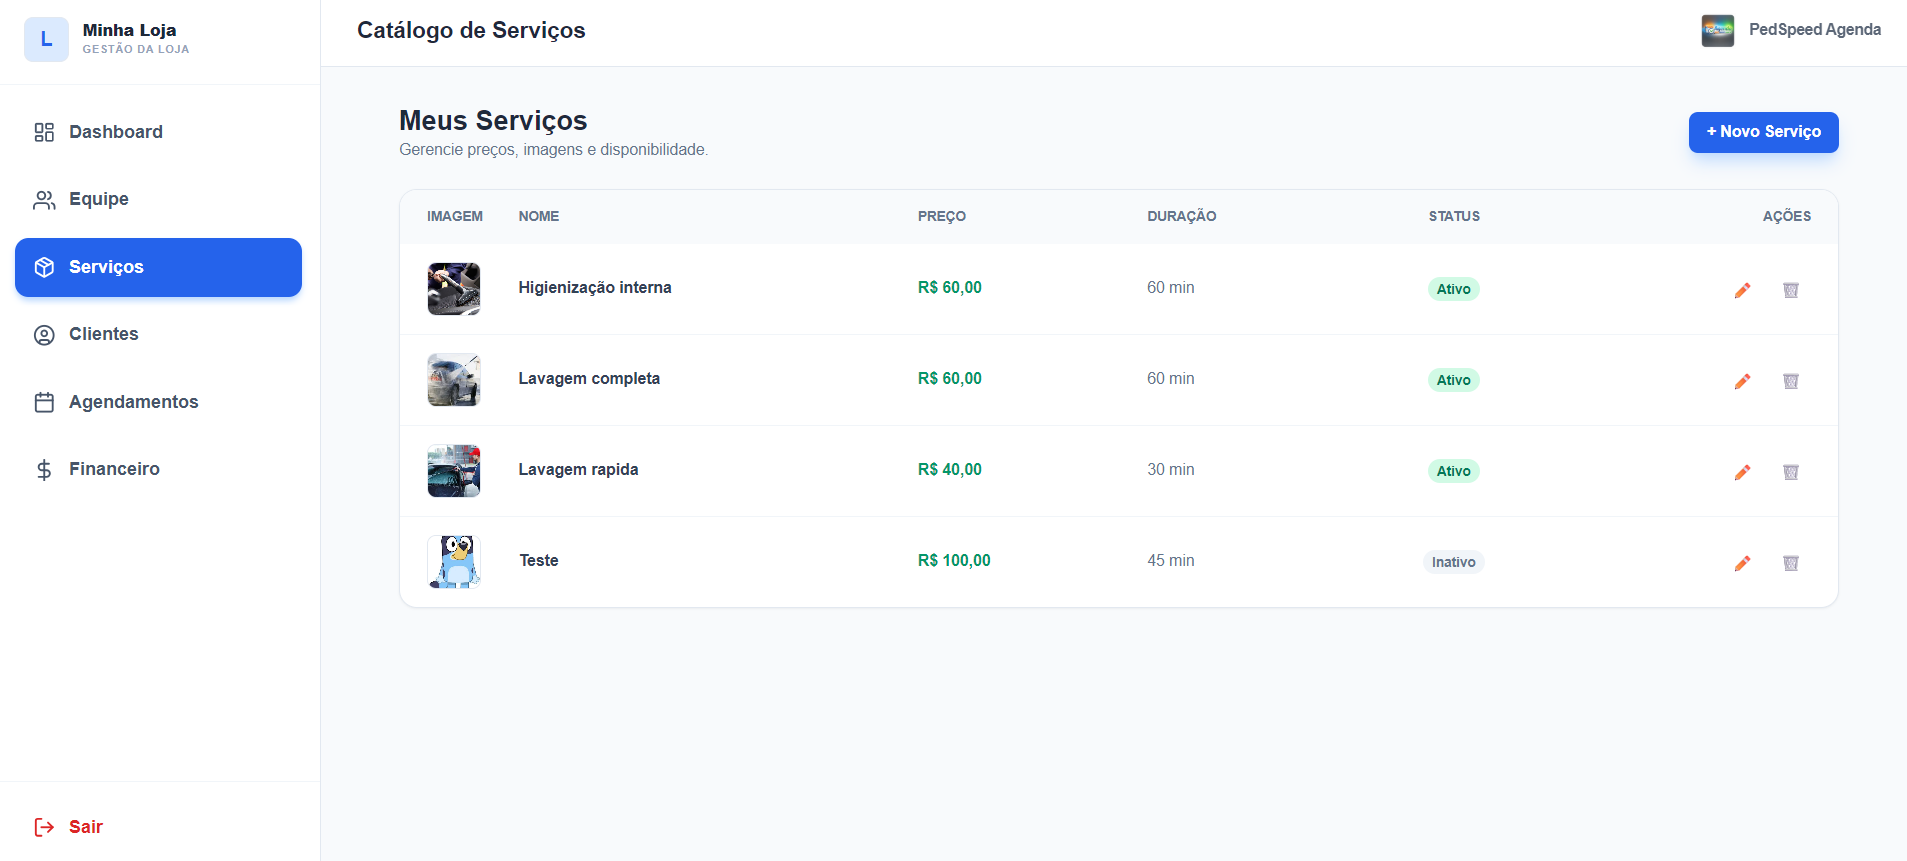Viewport: 1907px width, 861px height.
Task: Click the trash icon for Teste service
Action: (1790, 563)
